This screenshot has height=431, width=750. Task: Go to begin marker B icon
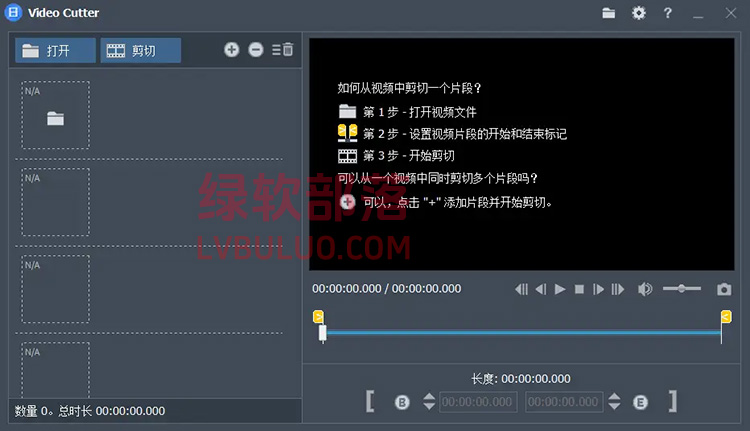402,402
